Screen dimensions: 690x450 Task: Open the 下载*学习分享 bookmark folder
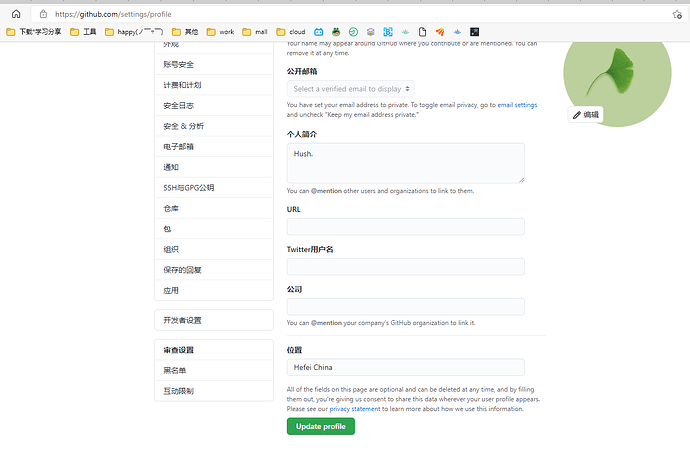(x=34, y=32)
